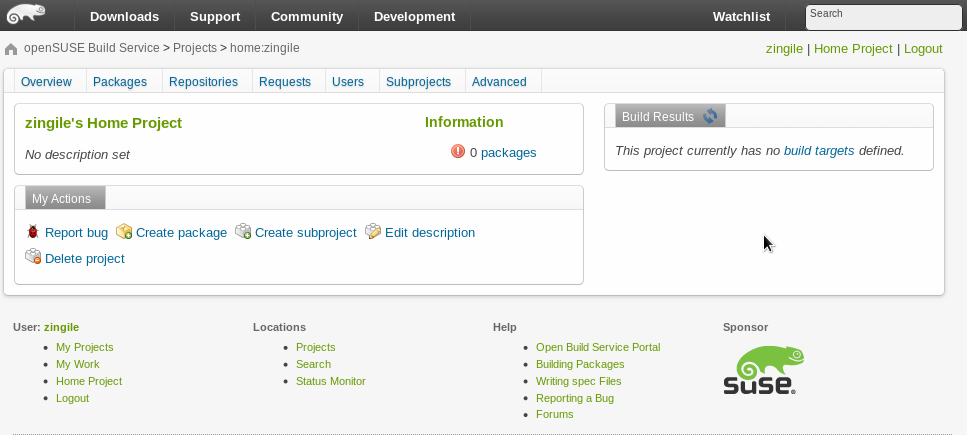Open Projects under Locations
Image resolution: width=967 pixels, height=435 pixels.
pyautogui.click(x=316, y=347)
